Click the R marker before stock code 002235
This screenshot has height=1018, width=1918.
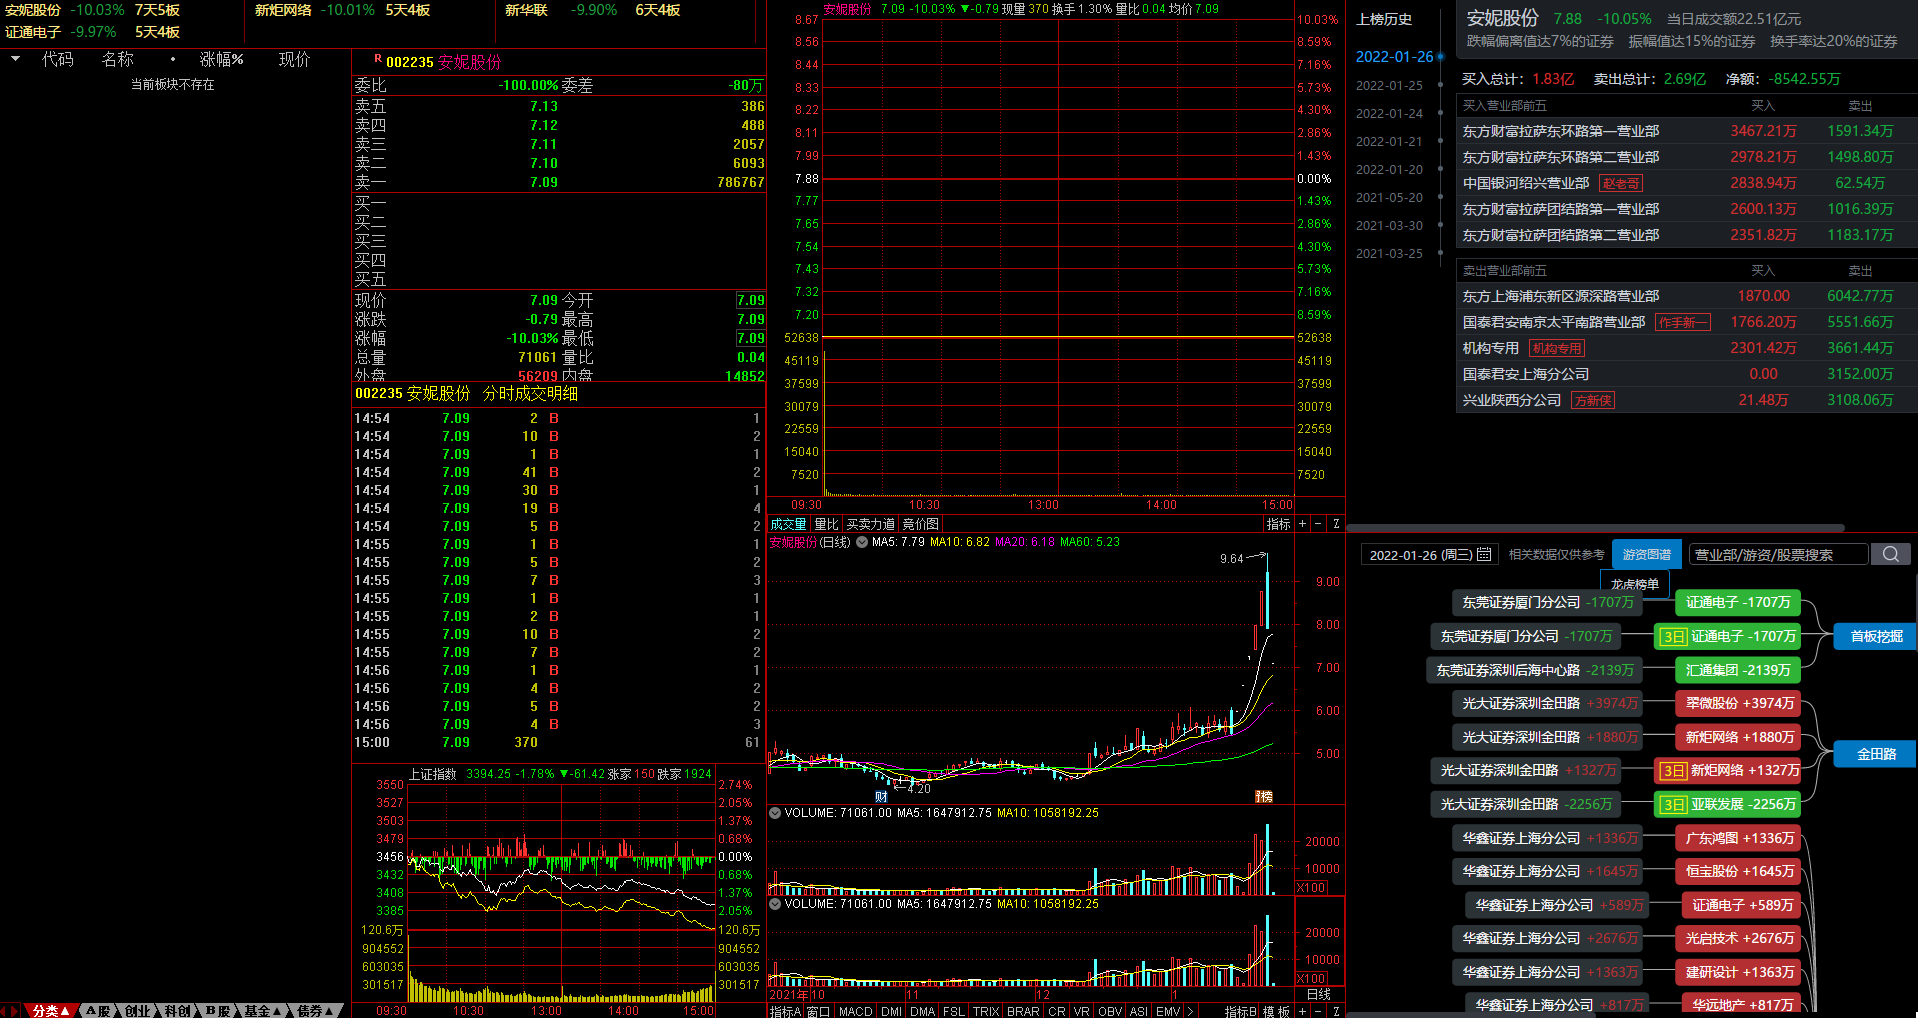pyautogui.click(x=378, y=59)
